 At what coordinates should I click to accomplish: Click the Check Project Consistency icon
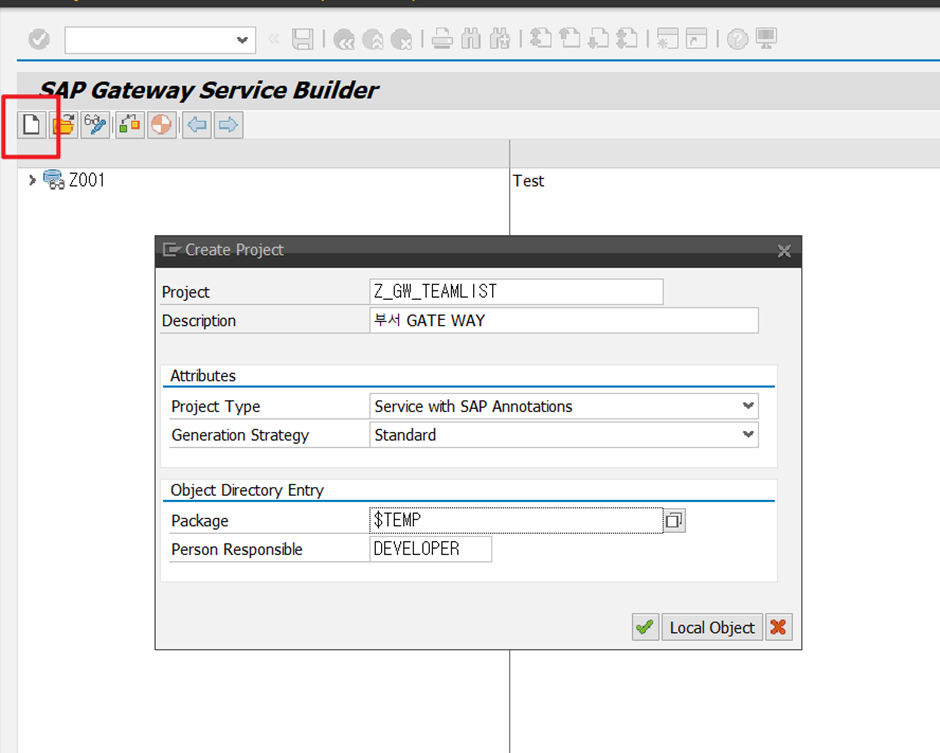(x=129, y=125)
